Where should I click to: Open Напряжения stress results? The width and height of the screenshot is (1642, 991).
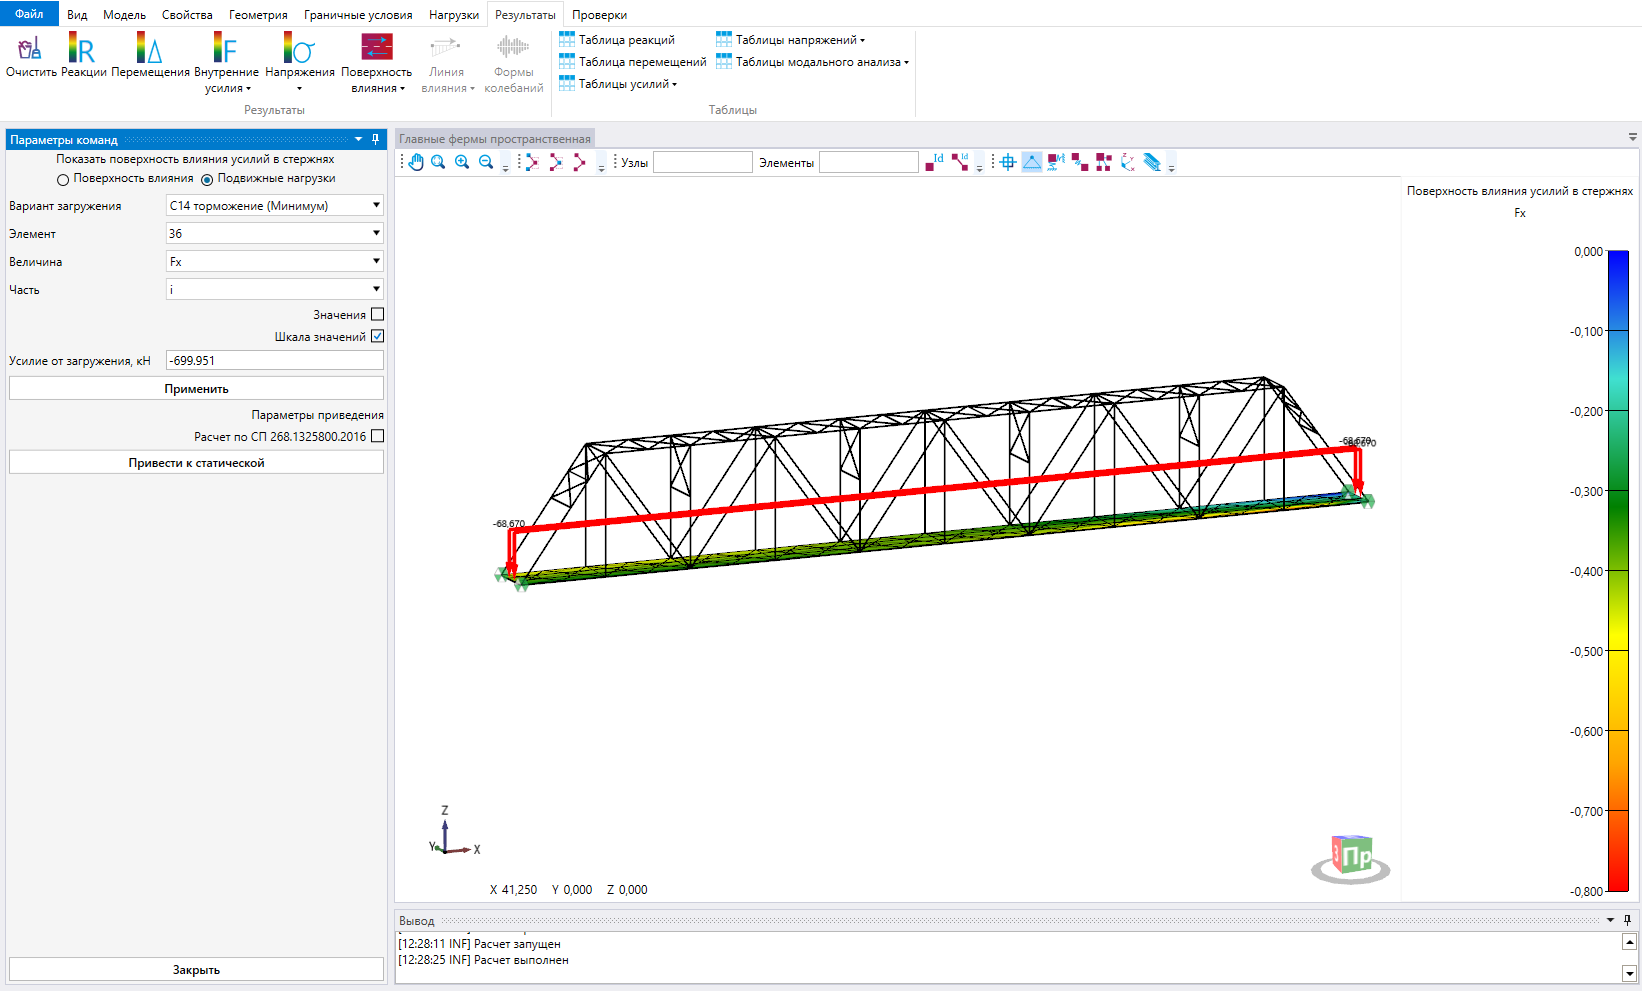tap(300, 63)
